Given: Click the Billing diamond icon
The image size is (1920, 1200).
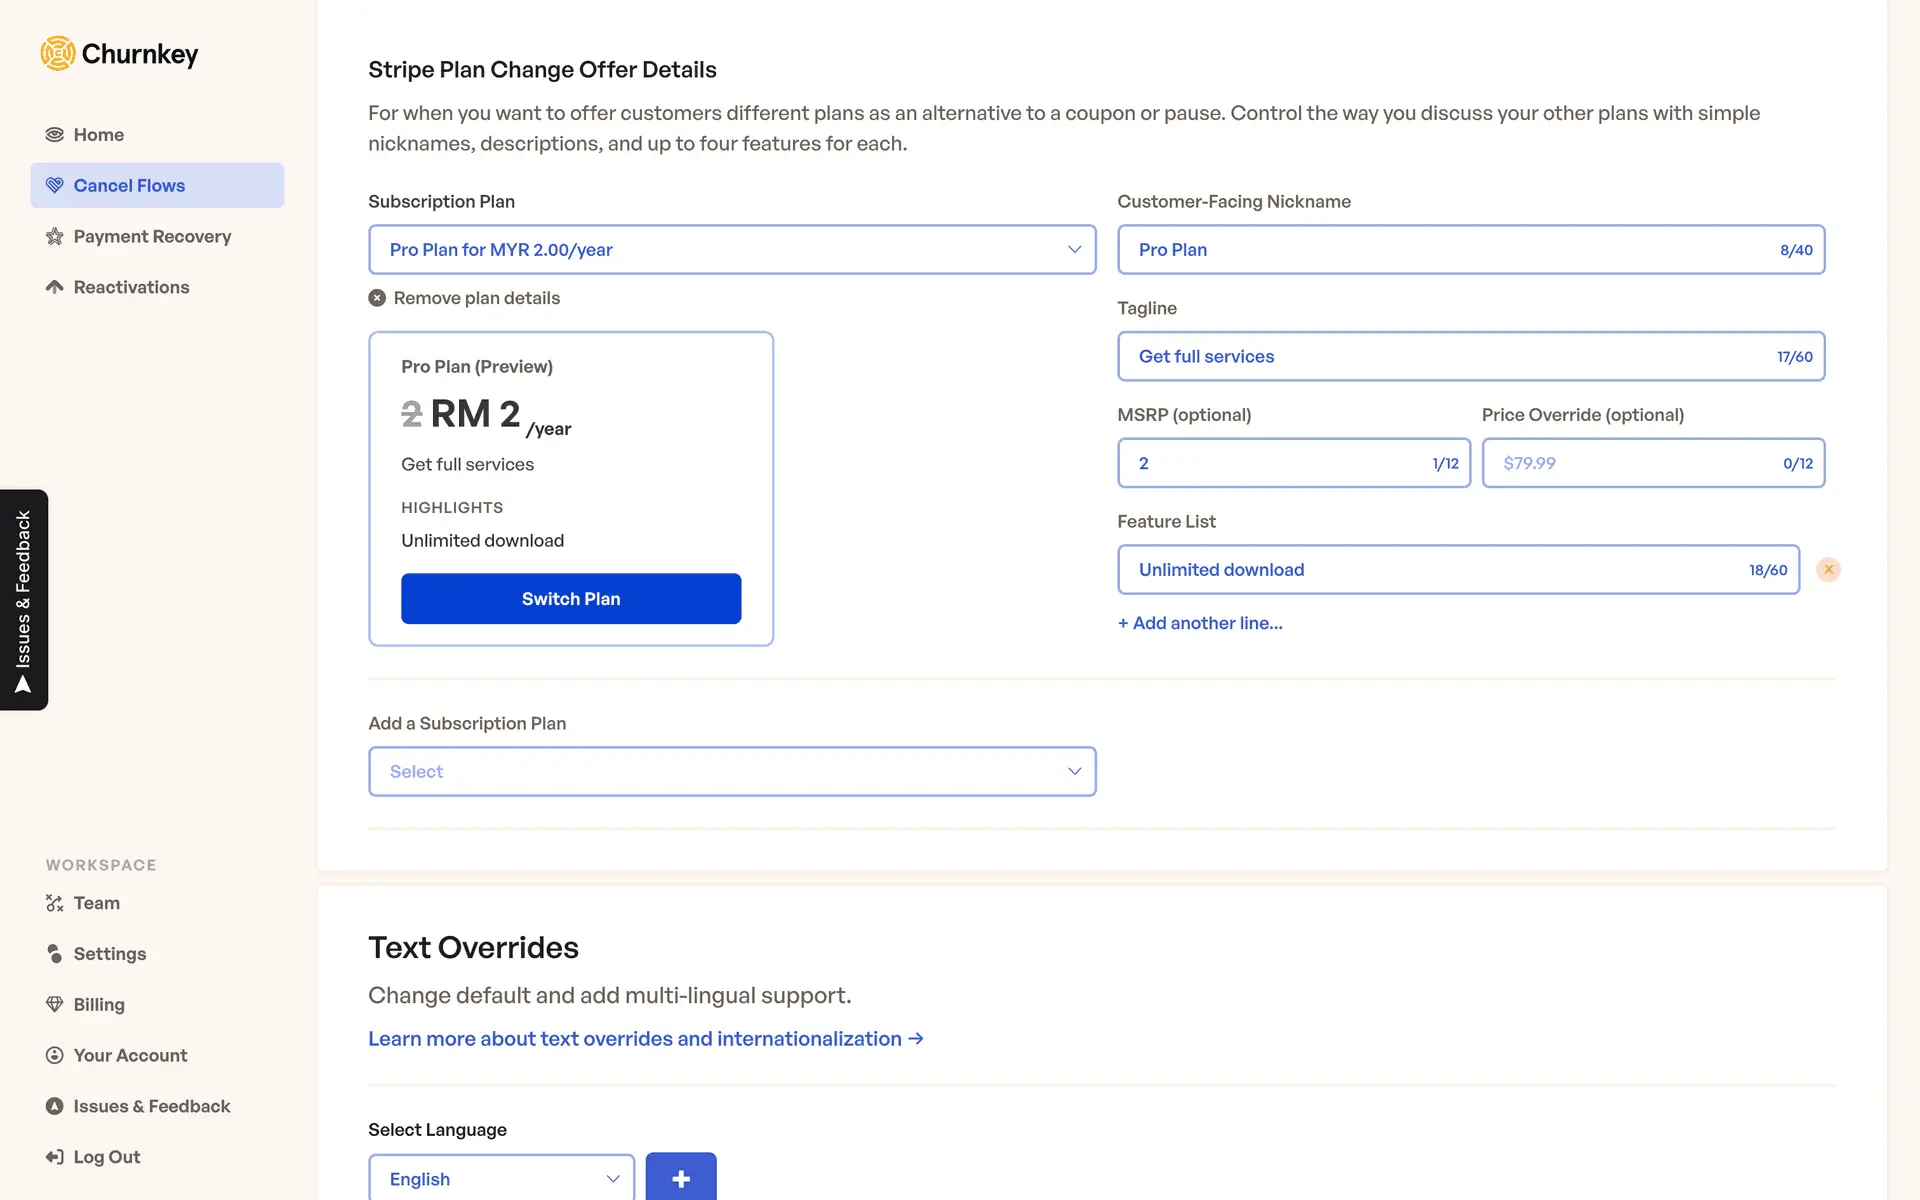Looking at the screenshot, I should coord(55,1004).
